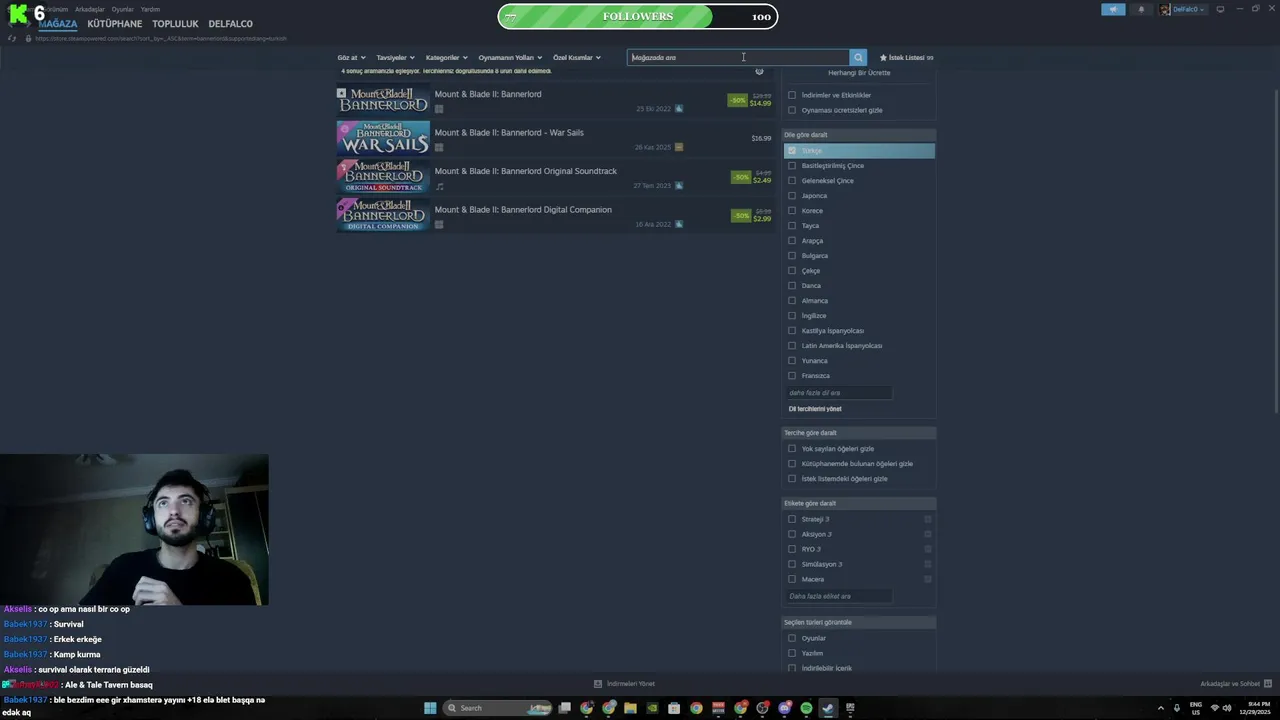Open the Steam notifications bell
This screenshot has width=1280, height=720.
(x=1141, y=9)
